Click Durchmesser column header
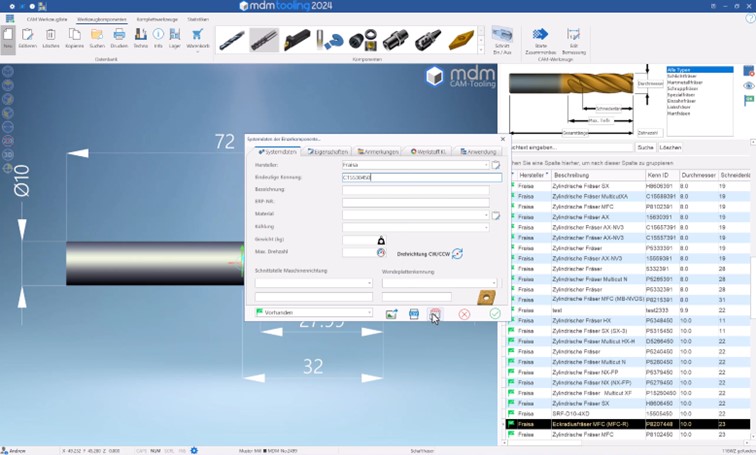756x455 pixels. tap(698, 175)
